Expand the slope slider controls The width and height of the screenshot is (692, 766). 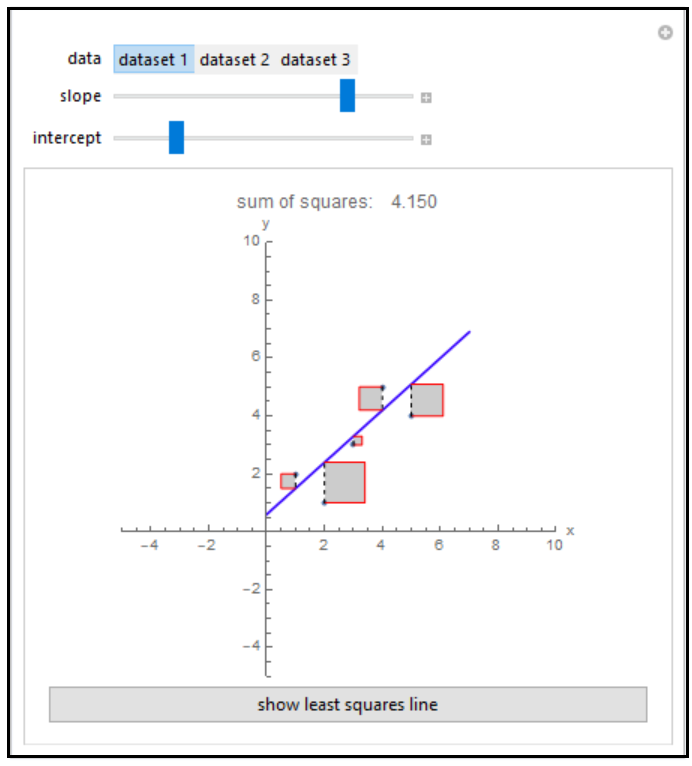pyautogui.click(x=425, y=98)
